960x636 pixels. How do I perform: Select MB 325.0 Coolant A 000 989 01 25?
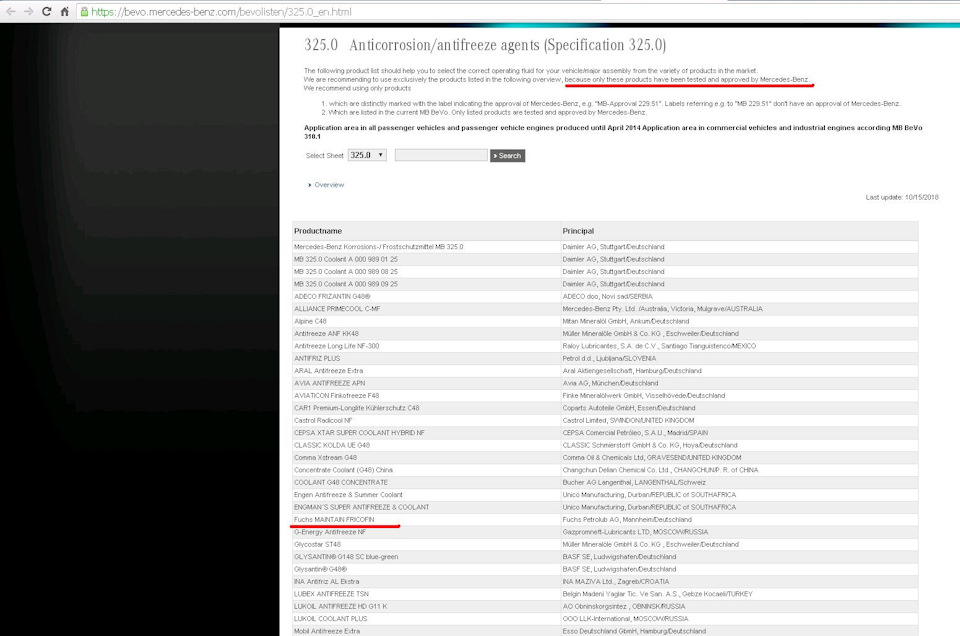pyautogui.click(x=345, y=260)
